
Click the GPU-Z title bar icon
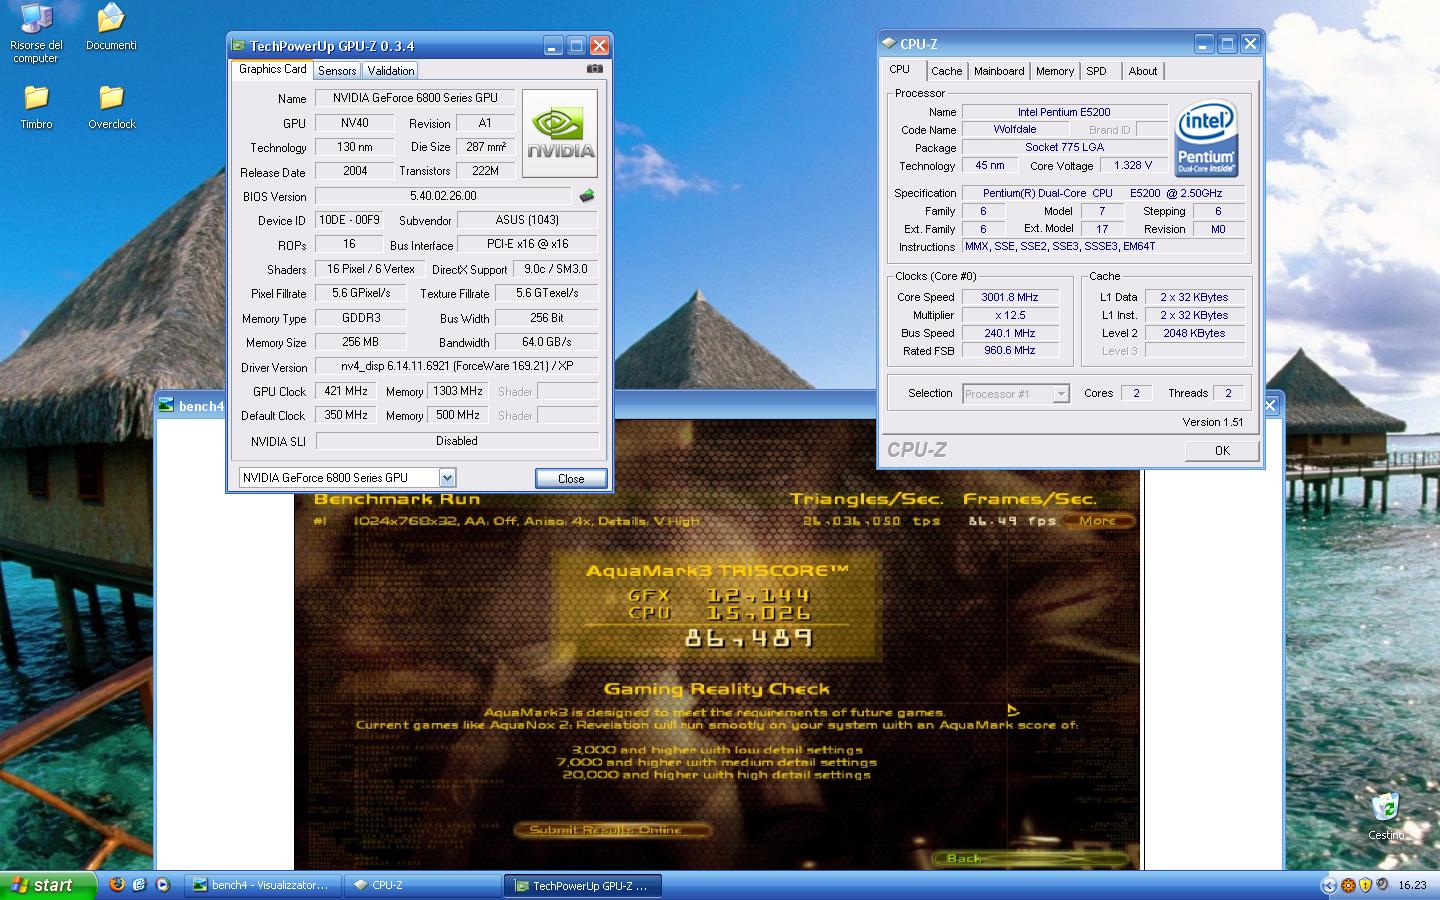pyautogui.click(x=238, y=46)
